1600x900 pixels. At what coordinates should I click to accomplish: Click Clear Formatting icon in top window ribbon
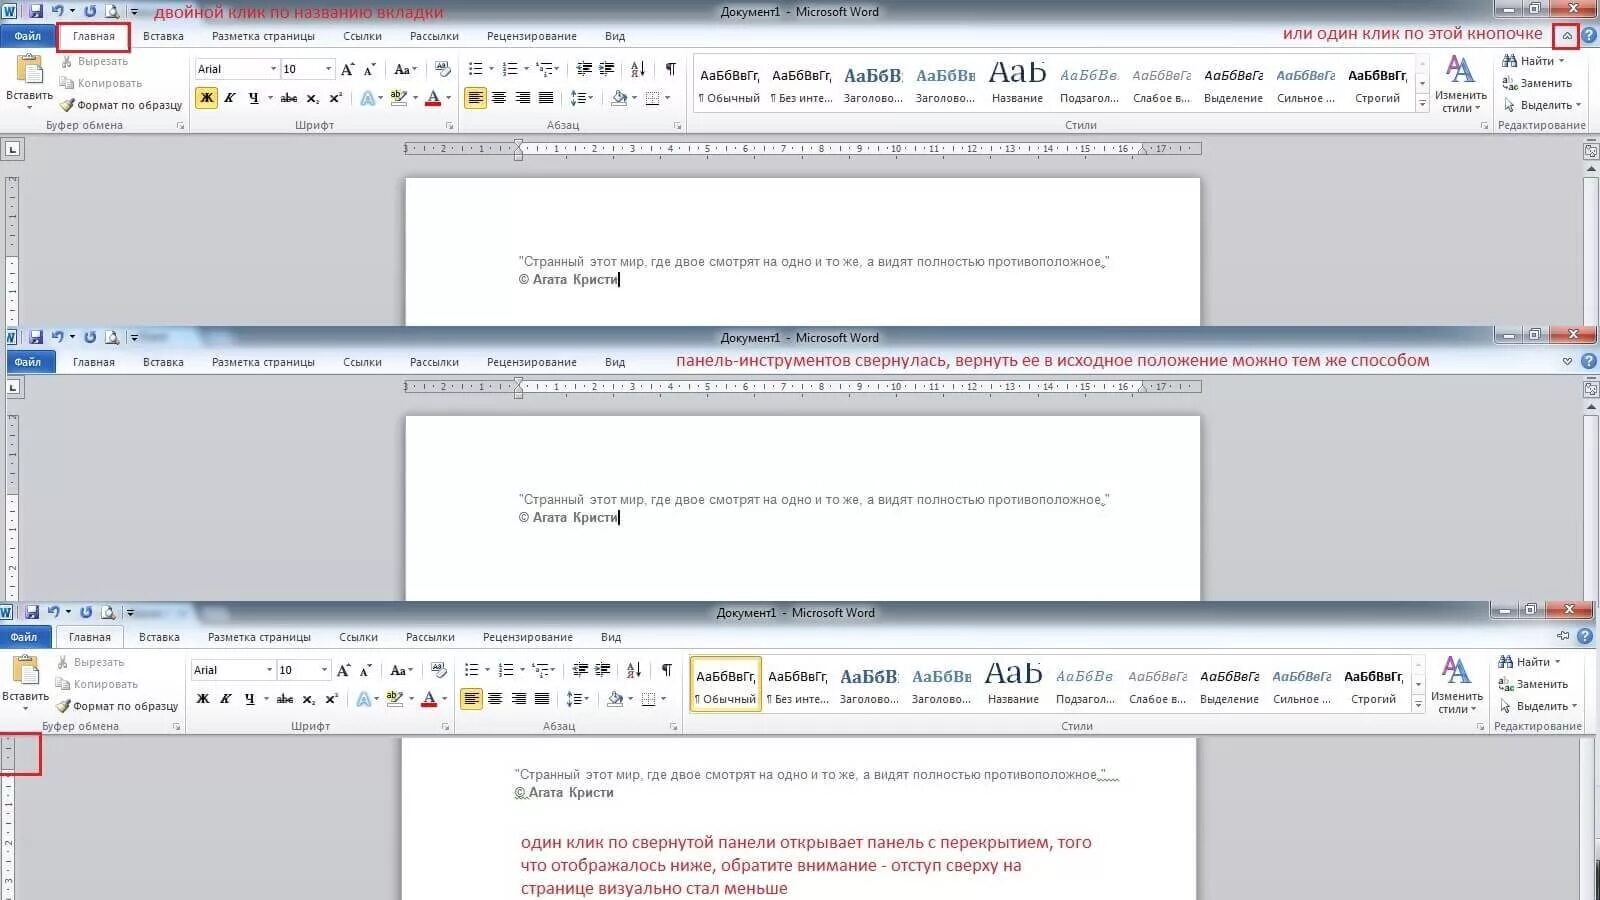pos(442,69)
